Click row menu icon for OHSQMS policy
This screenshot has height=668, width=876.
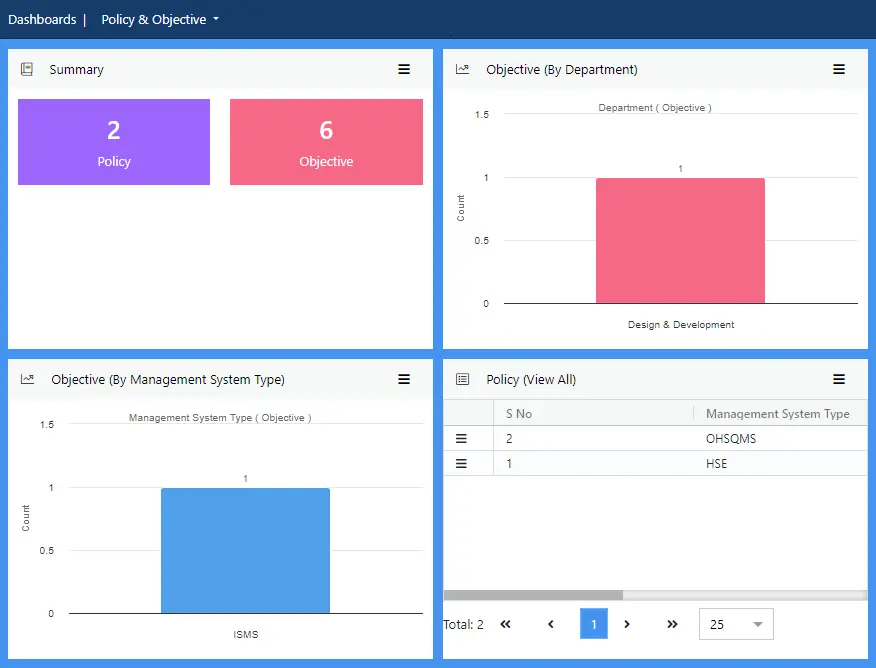click(462, 438)
